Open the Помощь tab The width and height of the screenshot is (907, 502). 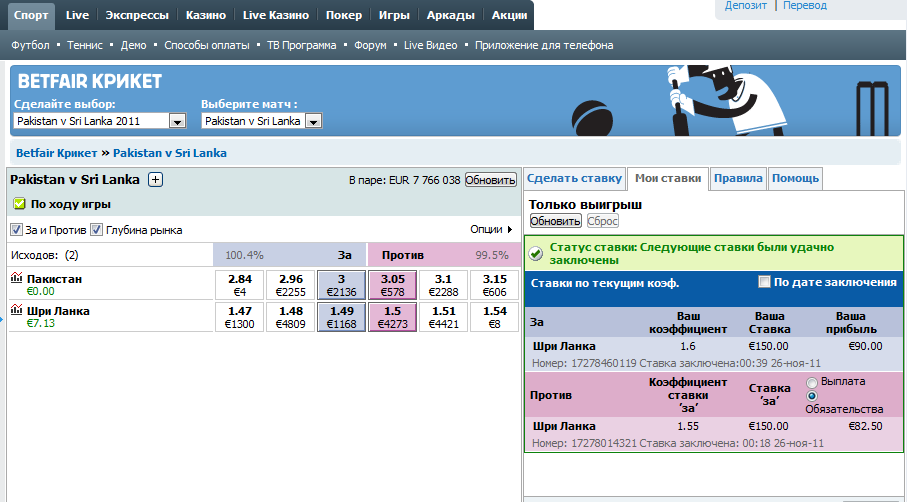tap(795, 178)
